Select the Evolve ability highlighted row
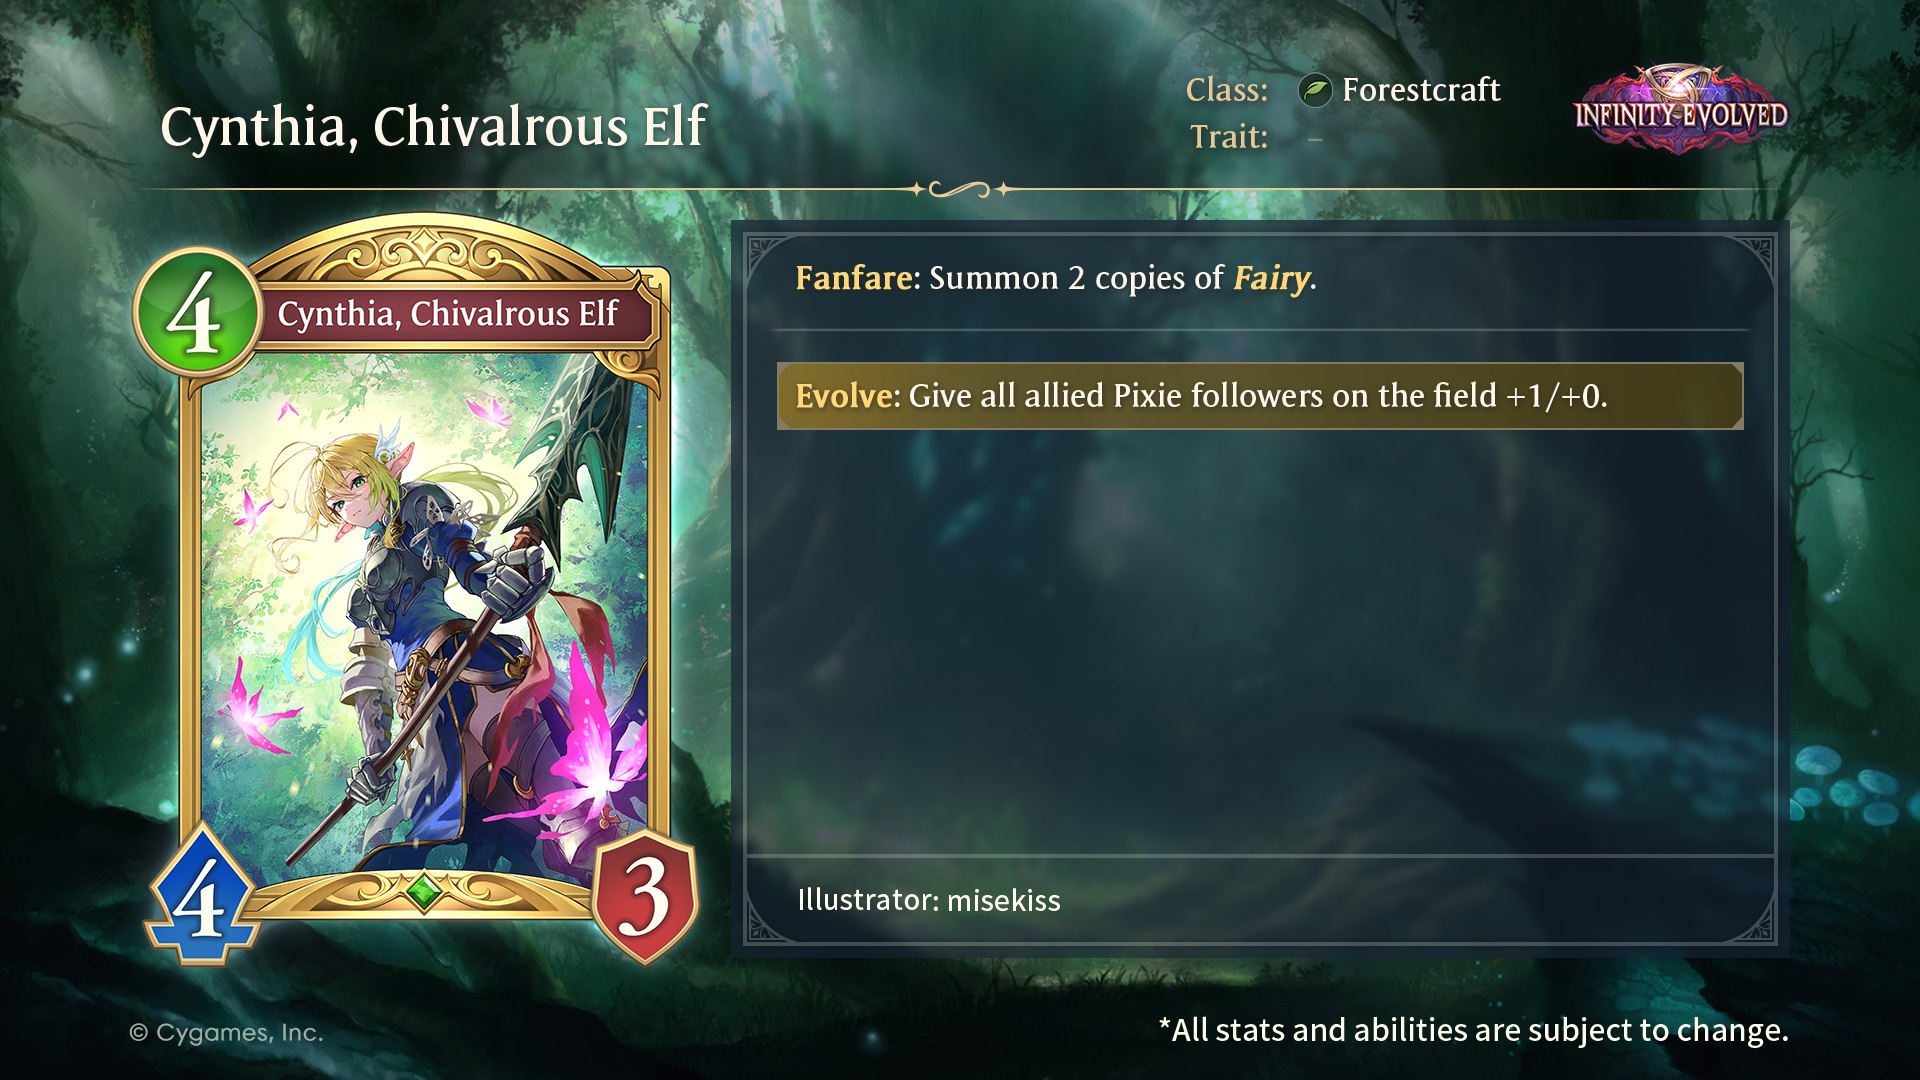 pyautogui.click(x=1260, y=396)
